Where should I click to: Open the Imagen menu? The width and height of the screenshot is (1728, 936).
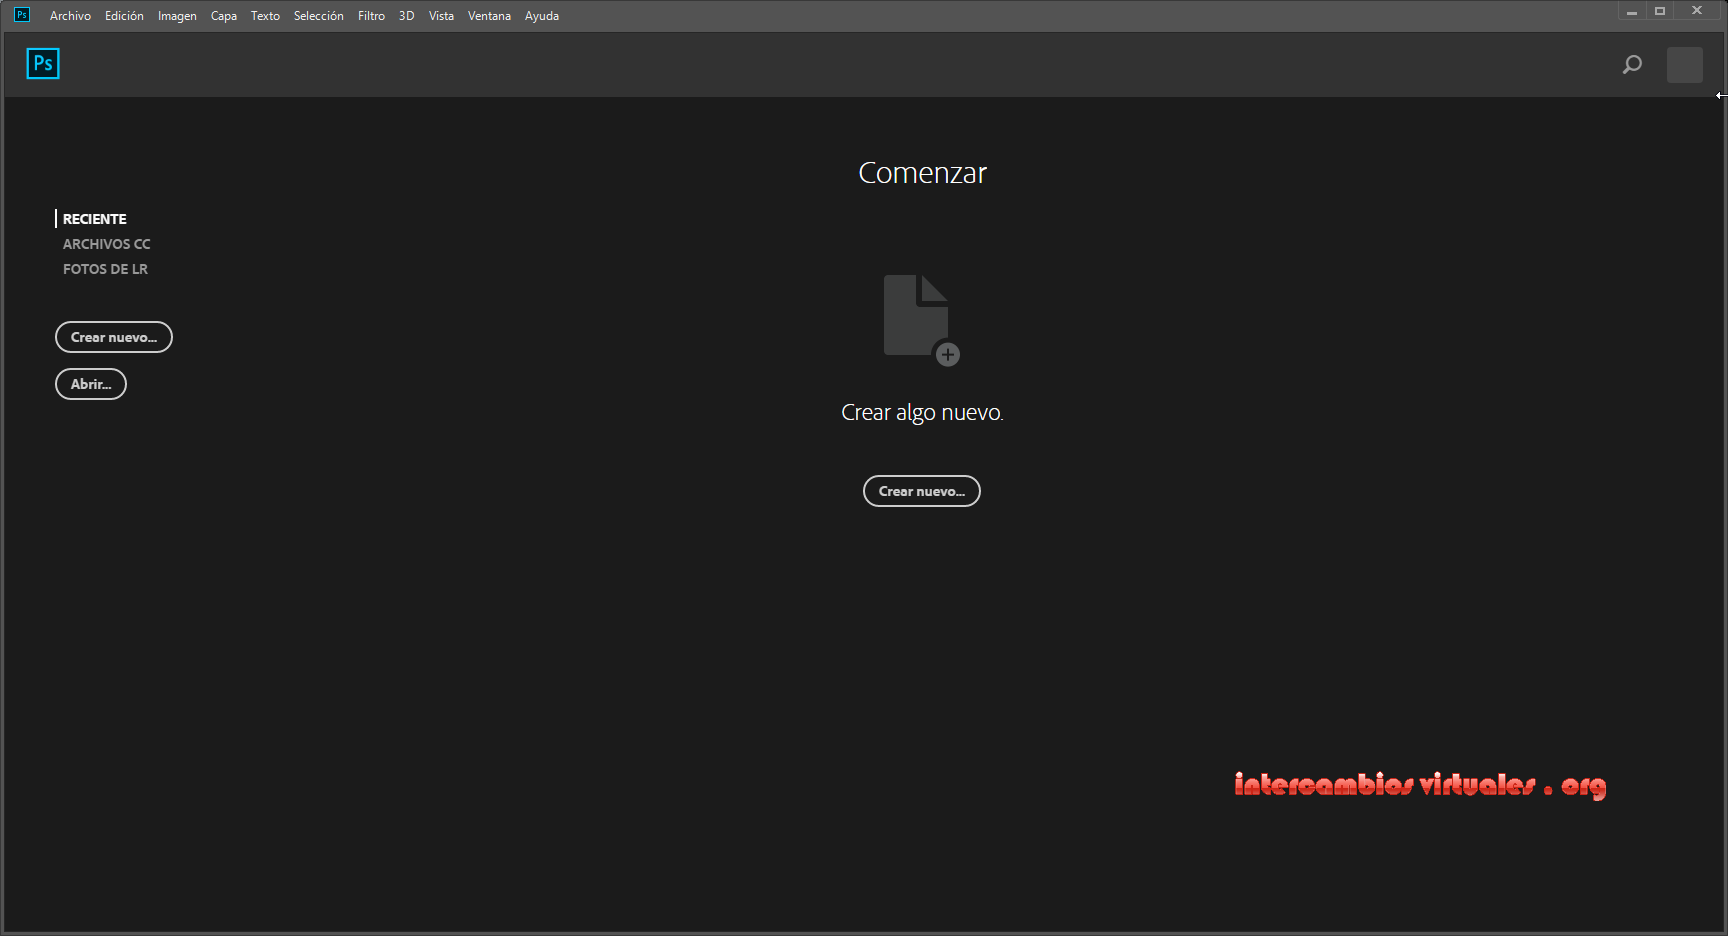[x=177, y=16]
